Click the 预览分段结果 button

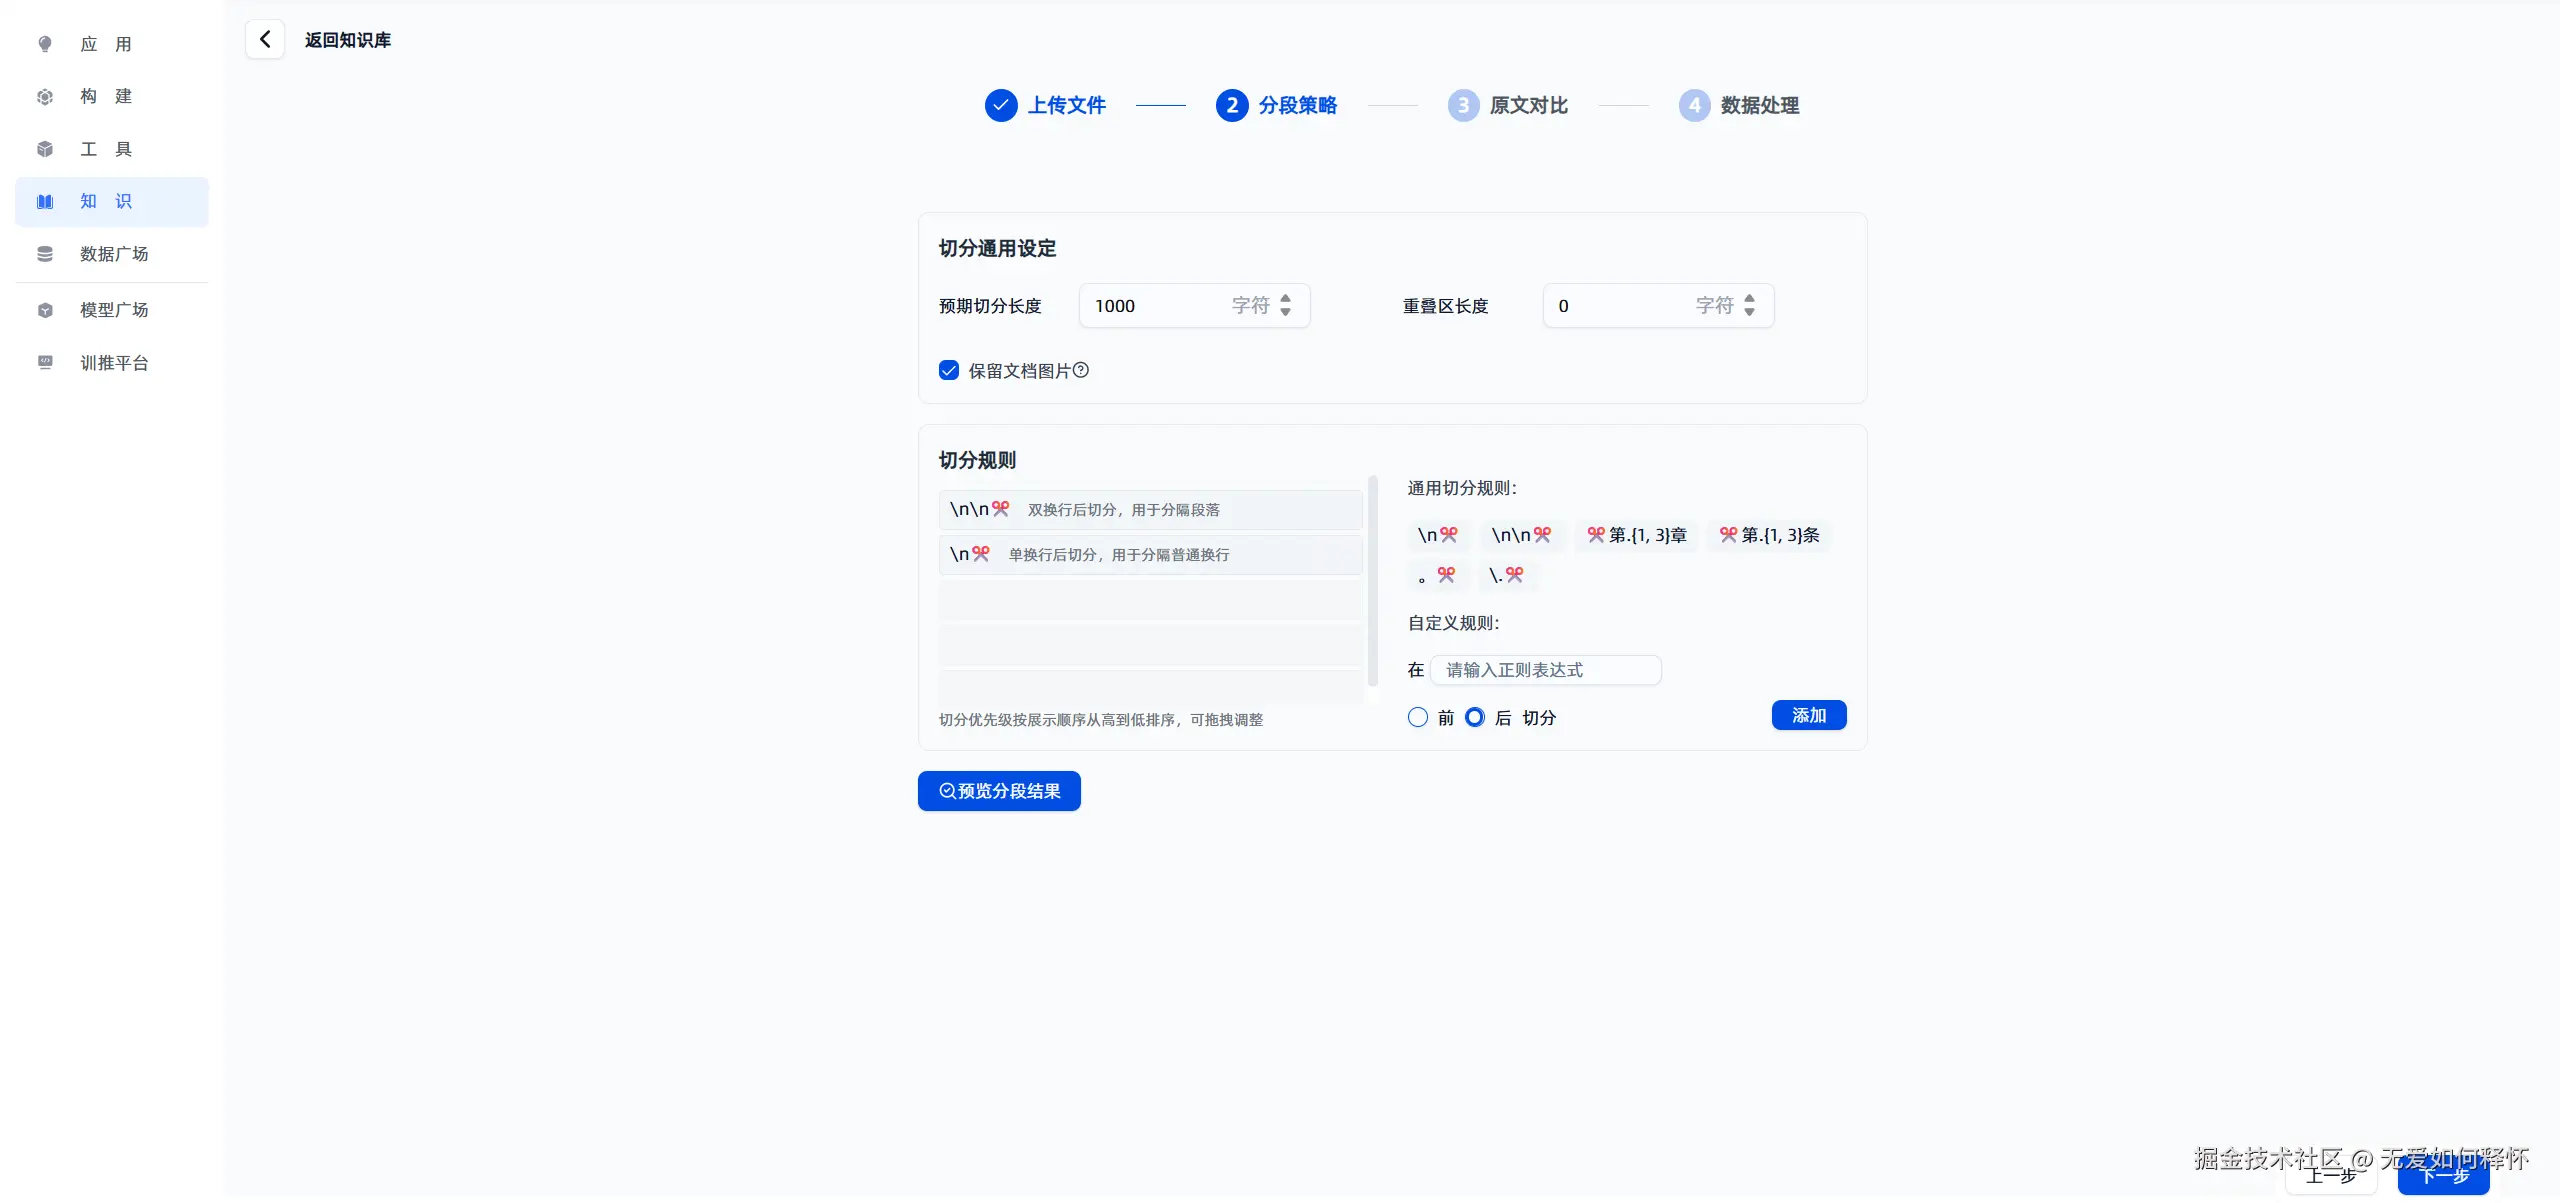click(999, 791)
